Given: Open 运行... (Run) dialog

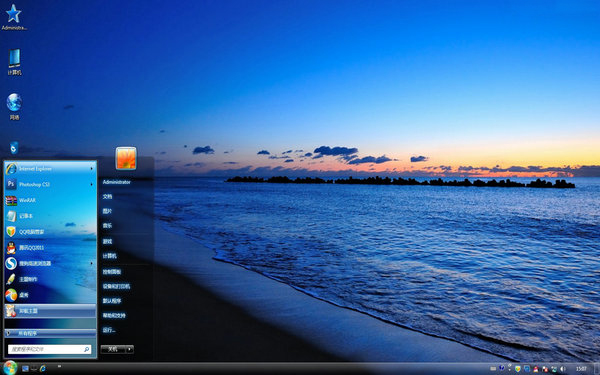Looking at the screenshot, I should coord(109,330).
